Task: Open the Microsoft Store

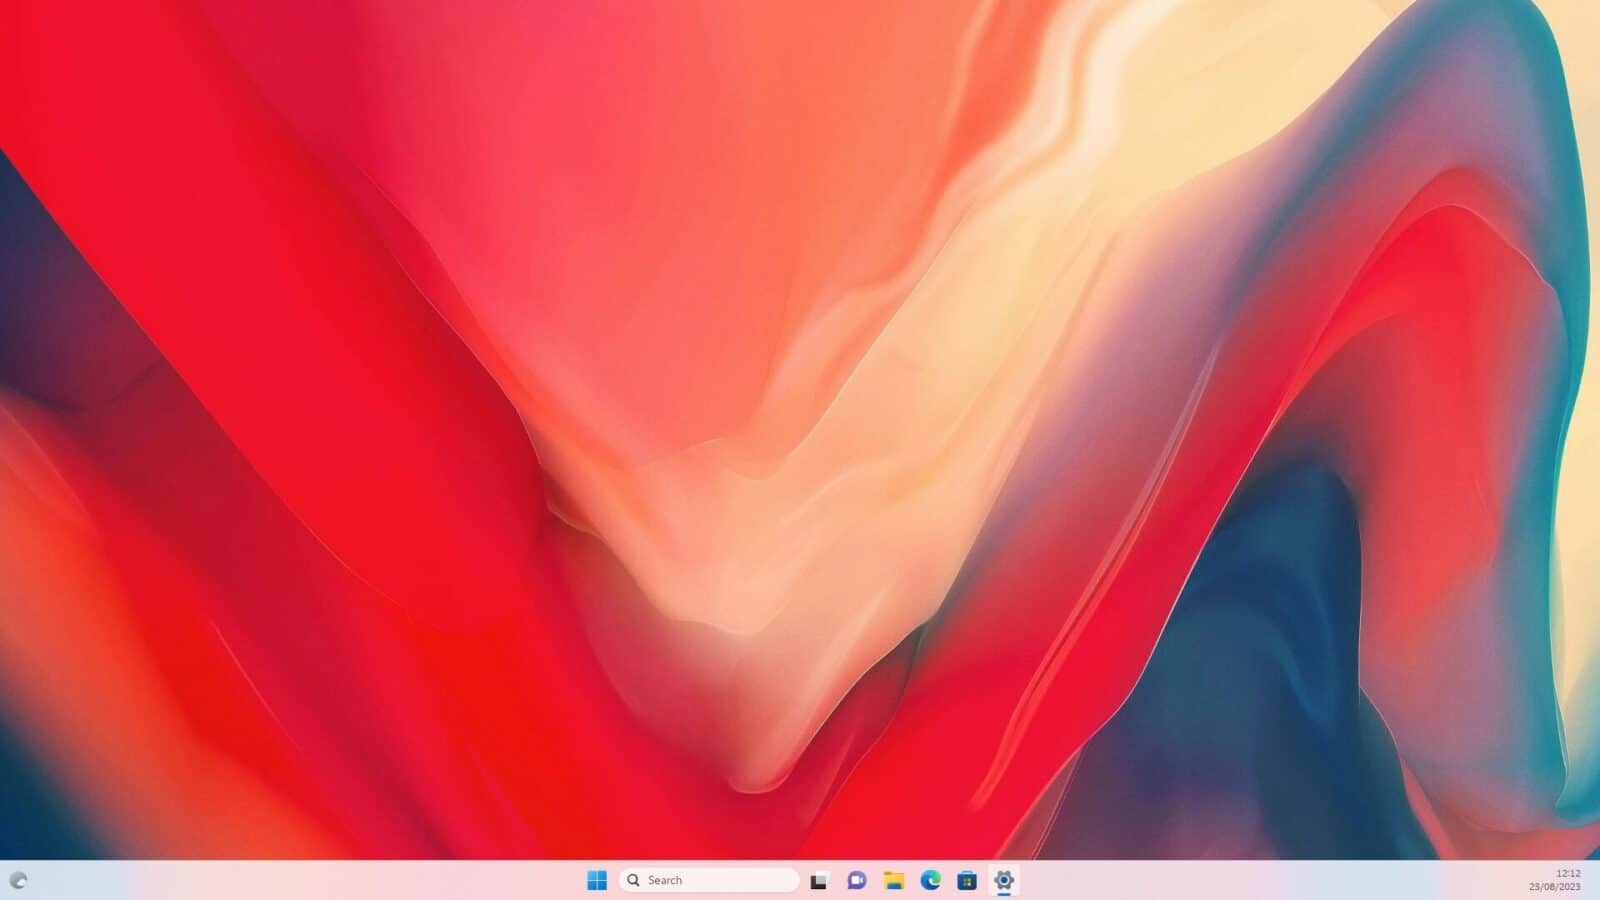Action: pos(967,880)
